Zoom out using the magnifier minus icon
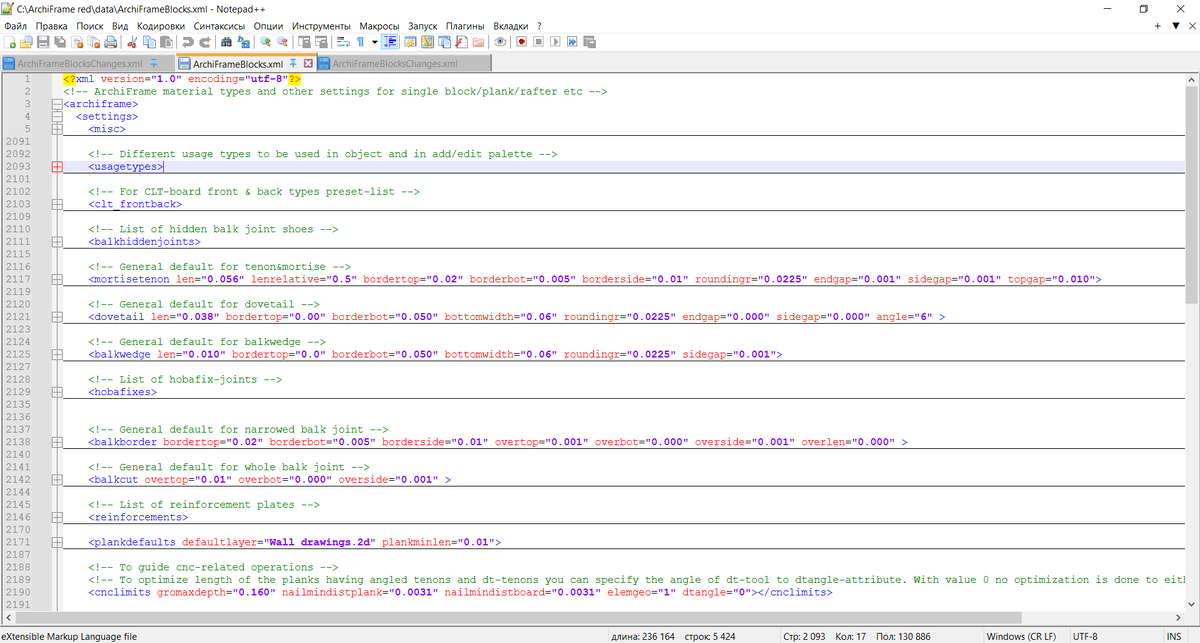1200x643 pixels. click(x=282, y=42)
